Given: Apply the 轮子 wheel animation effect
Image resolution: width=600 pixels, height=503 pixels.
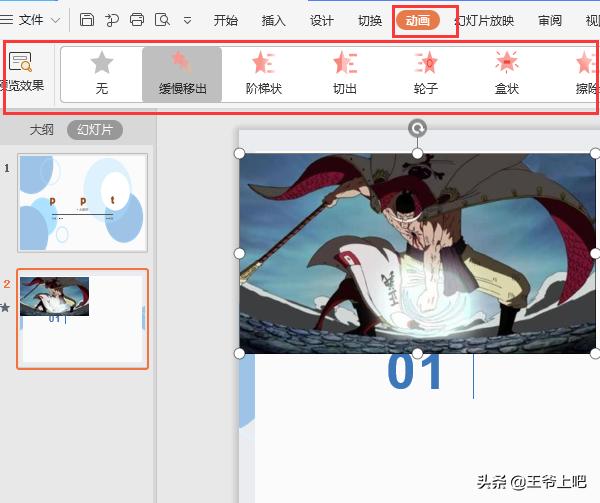Looking at the screenshot, I should point(427,64).
